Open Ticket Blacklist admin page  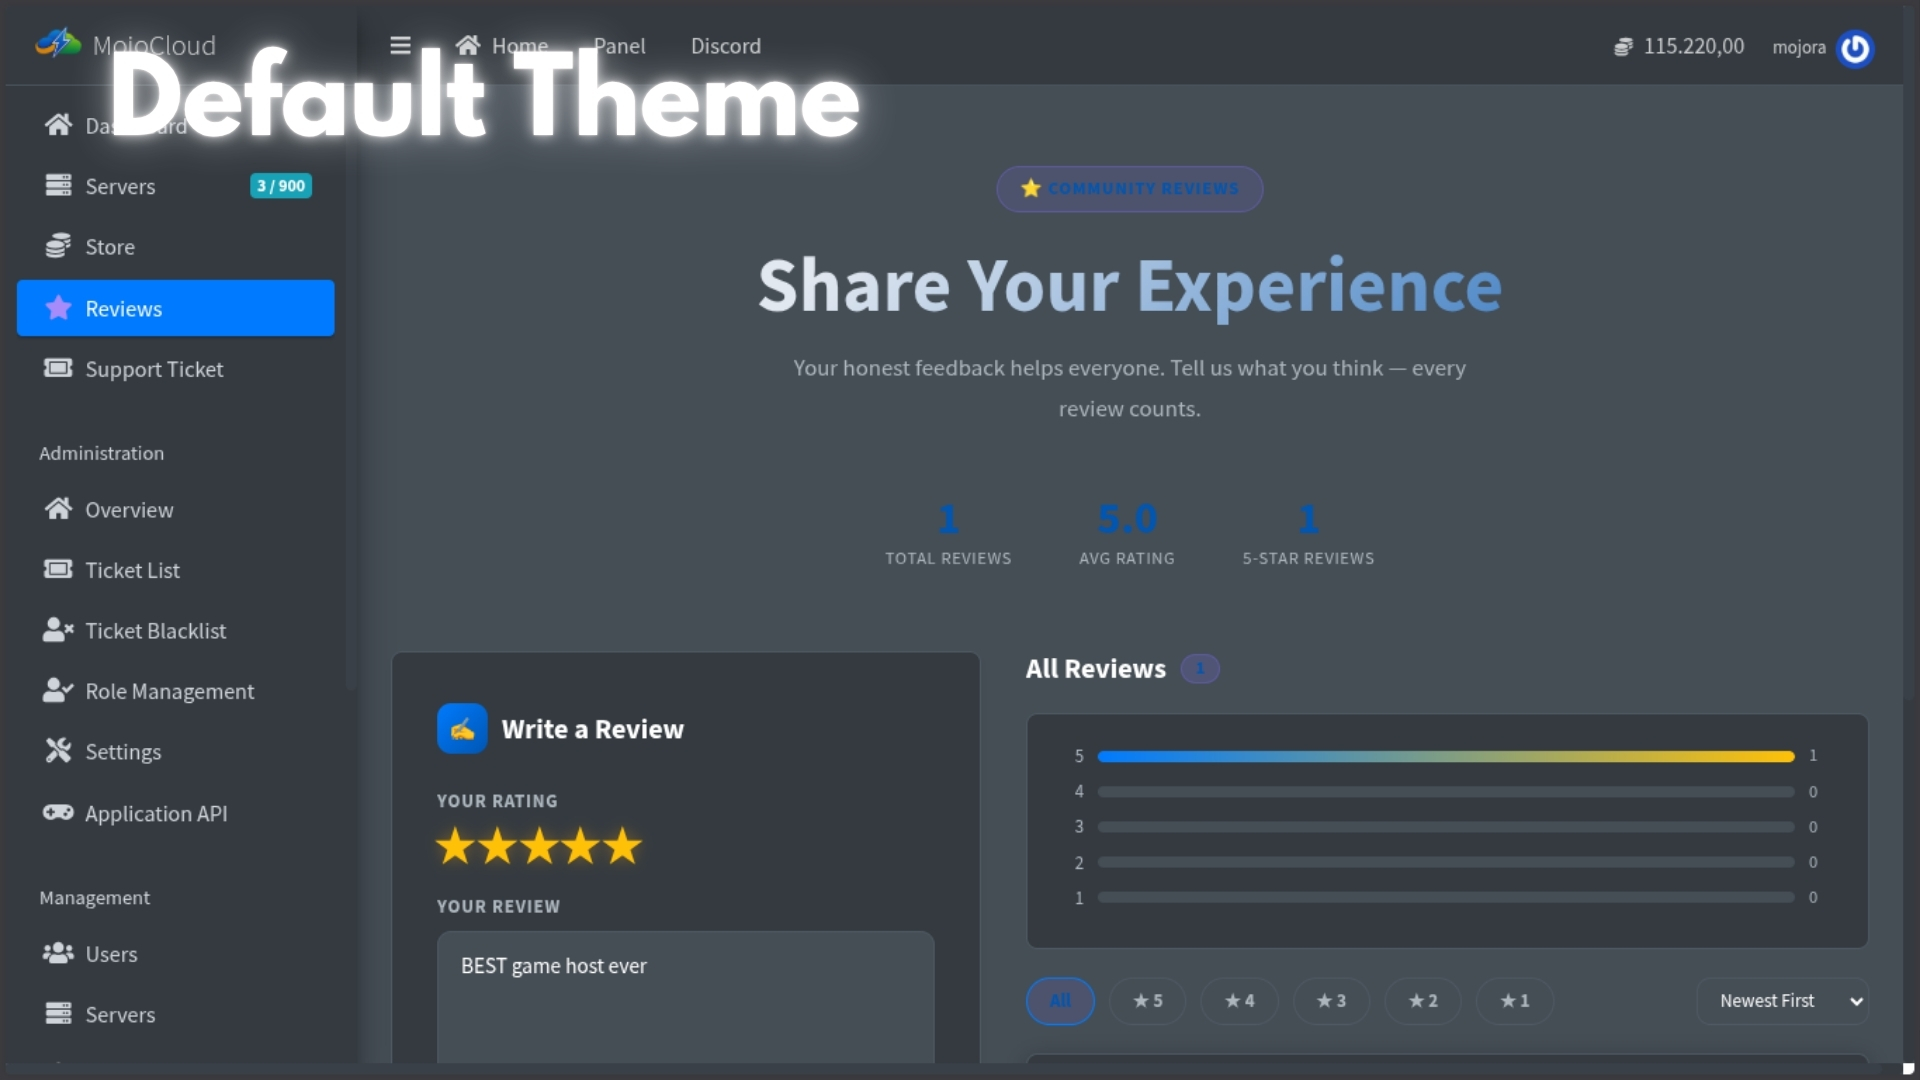[x=155, y=631]
